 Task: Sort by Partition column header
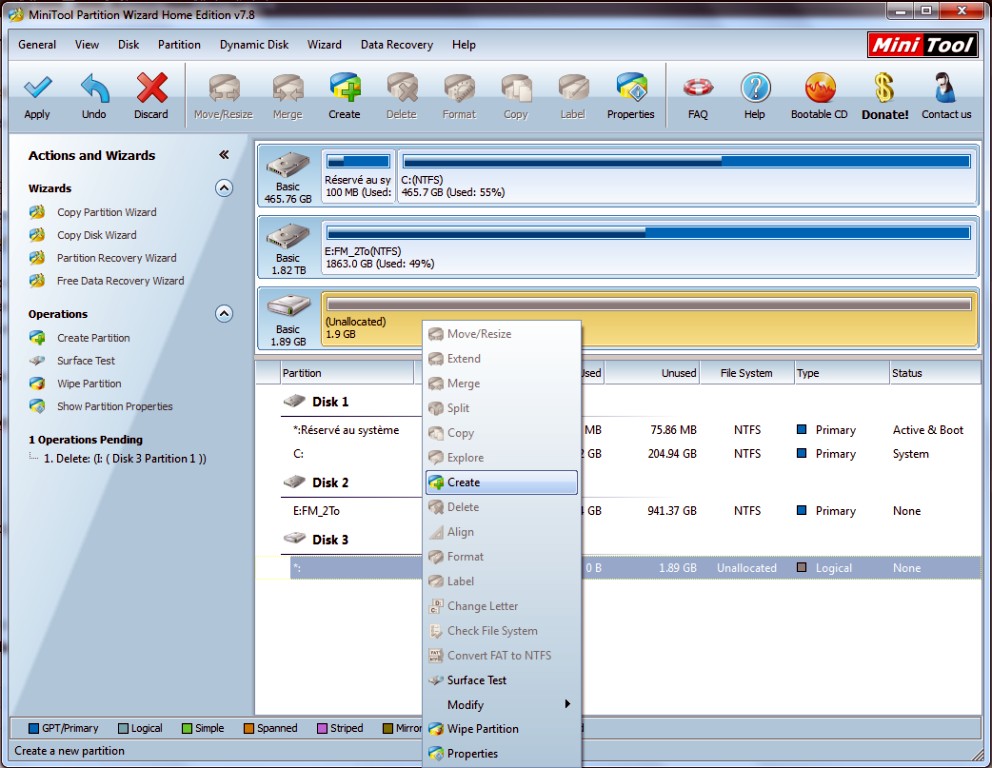(347, 373)
